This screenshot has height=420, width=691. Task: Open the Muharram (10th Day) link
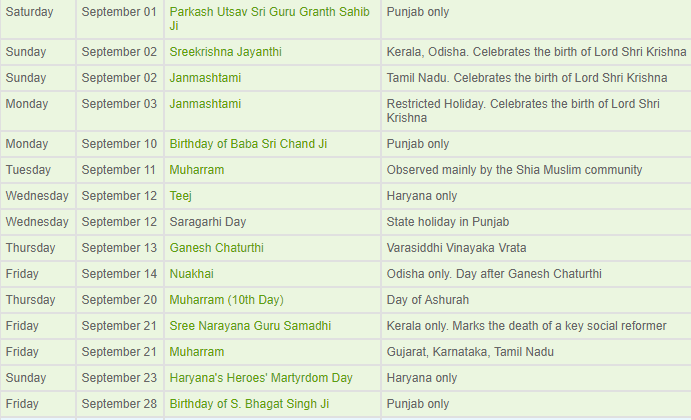[227, 300]
